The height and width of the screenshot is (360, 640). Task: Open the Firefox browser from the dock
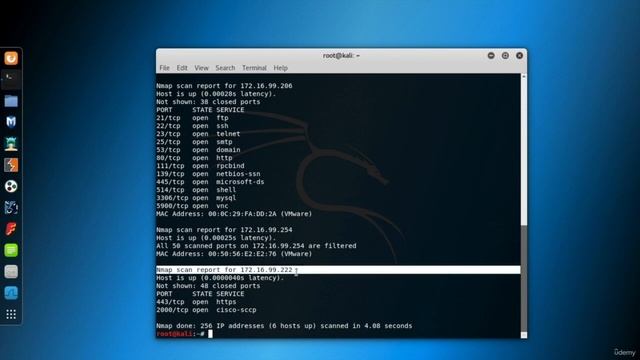tap(11, 58)
